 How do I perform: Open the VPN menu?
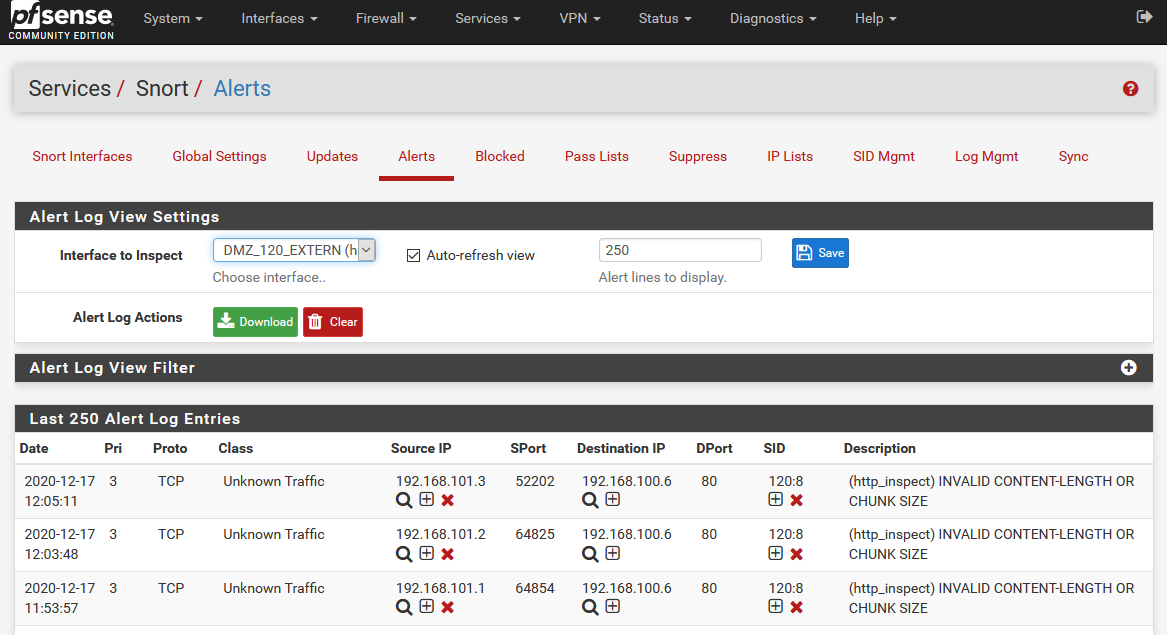coord(580,19)
